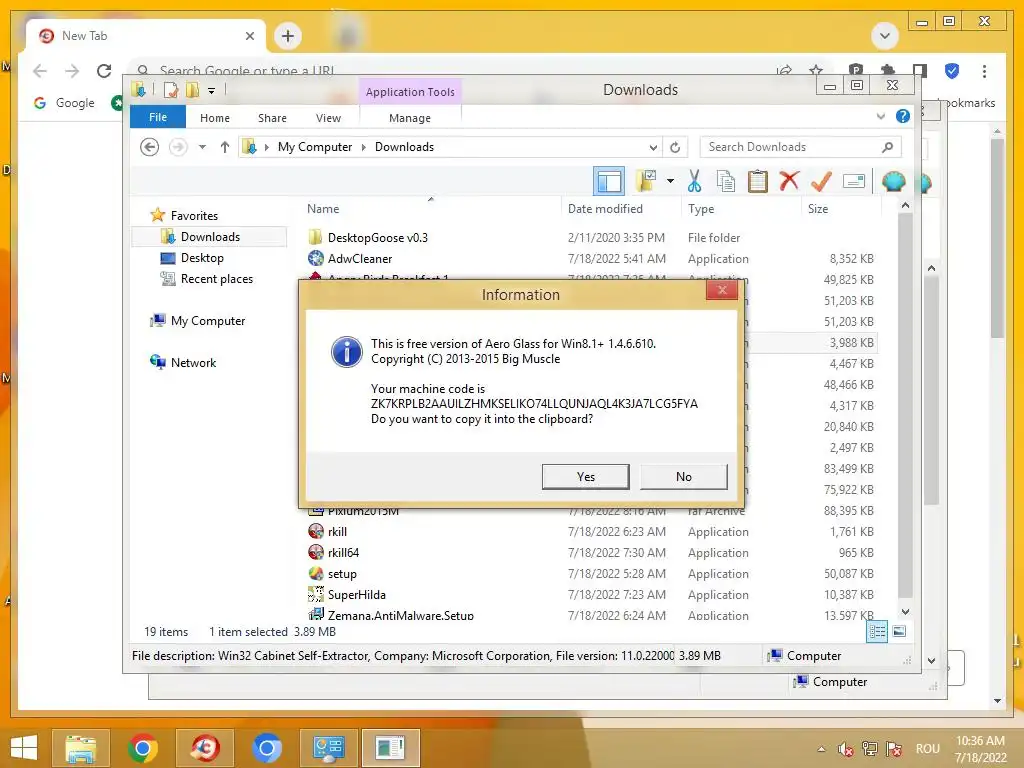Go back in Explorer navigation
Viewport: 1024px width, 768px height.
point(150,147)
